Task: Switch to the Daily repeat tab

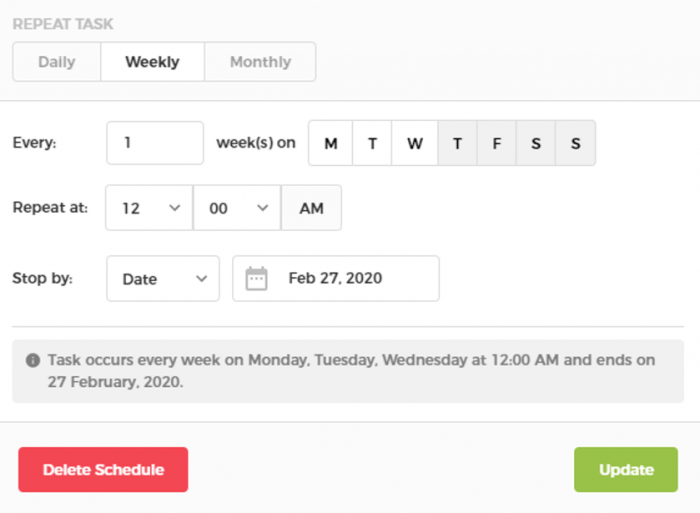Action: click(57, 62)
